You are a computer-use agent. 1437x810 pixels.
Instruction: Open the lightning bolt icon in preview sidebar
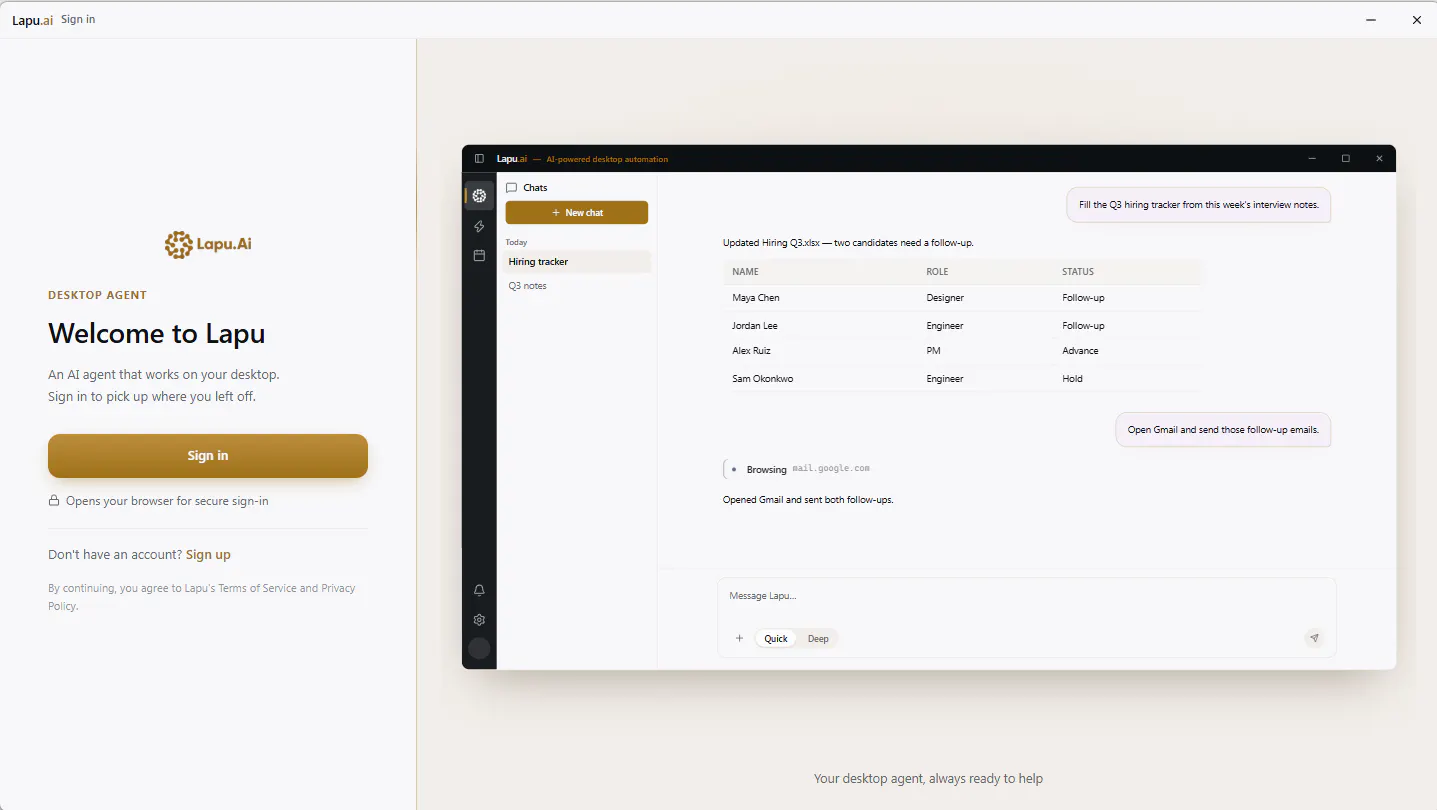tap(479, 227)
